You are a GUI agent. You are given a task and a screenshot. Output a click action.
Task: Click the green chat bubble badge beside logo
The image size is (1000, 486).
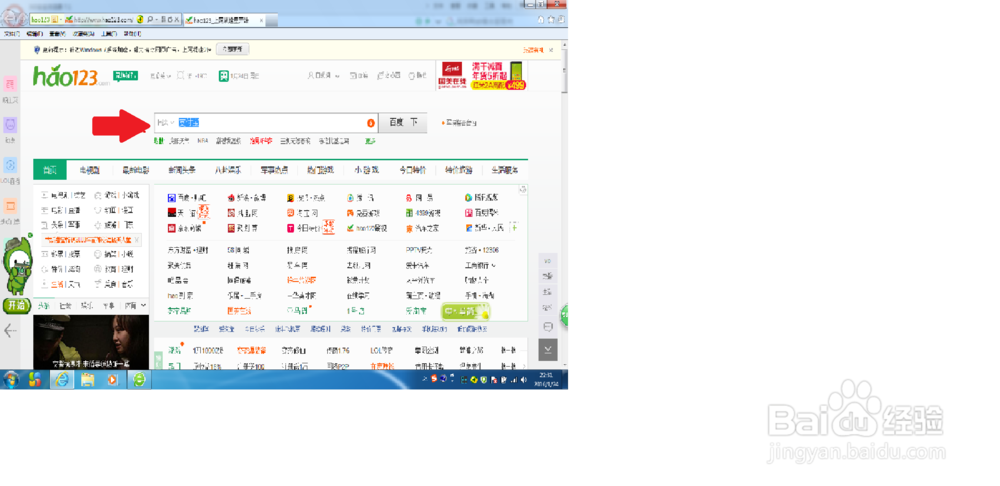[x=125, y=76]
